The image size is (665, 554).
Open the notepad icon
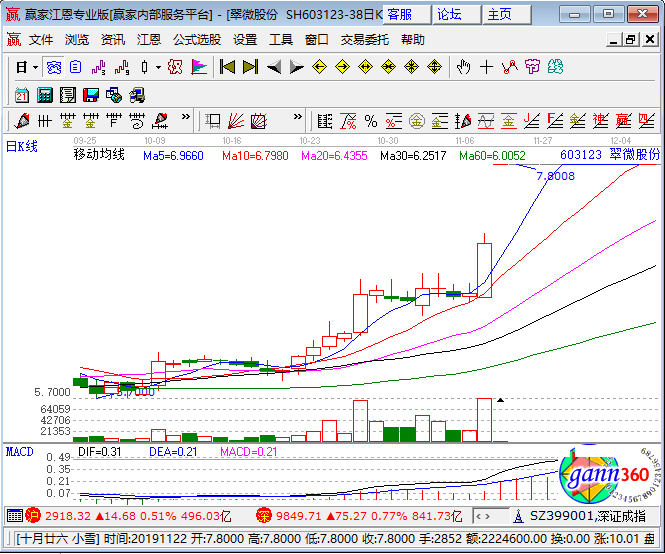68,95
